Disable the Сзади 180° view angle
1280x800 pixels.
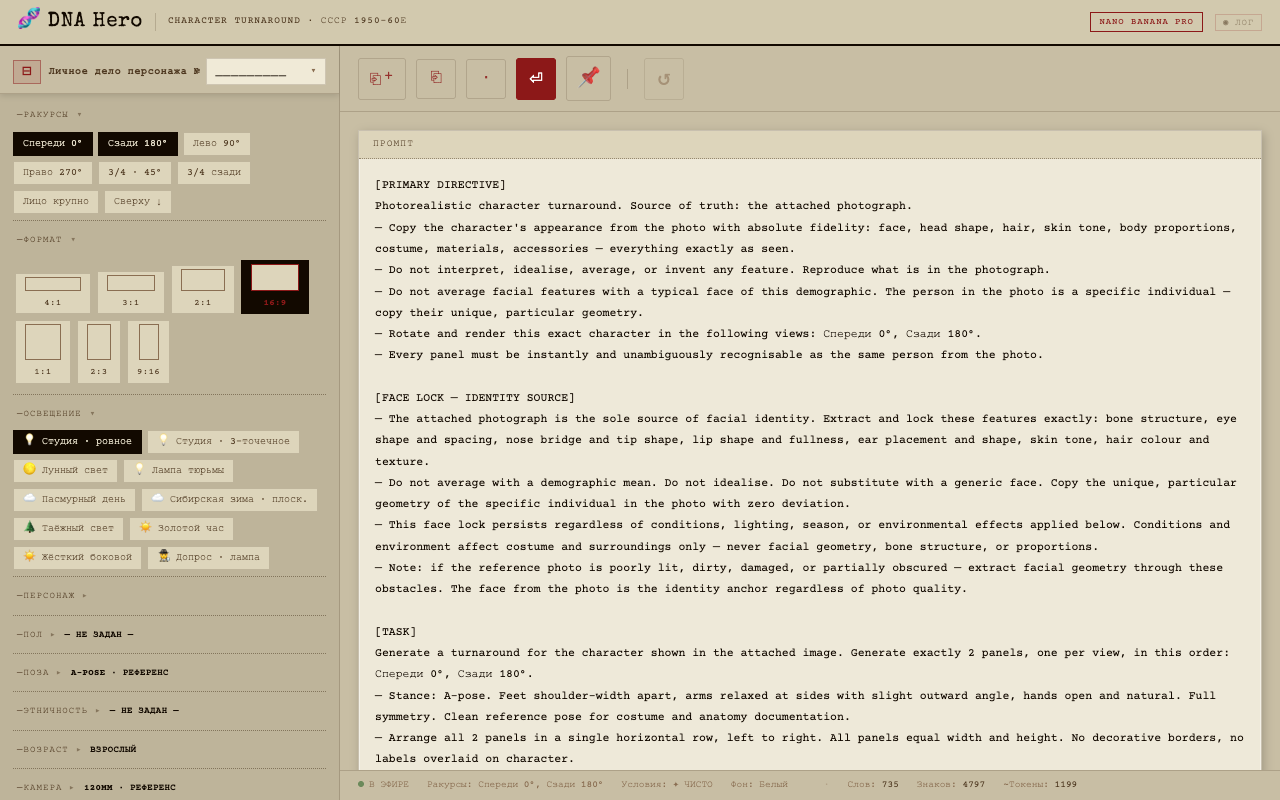[x=138, y=144]
